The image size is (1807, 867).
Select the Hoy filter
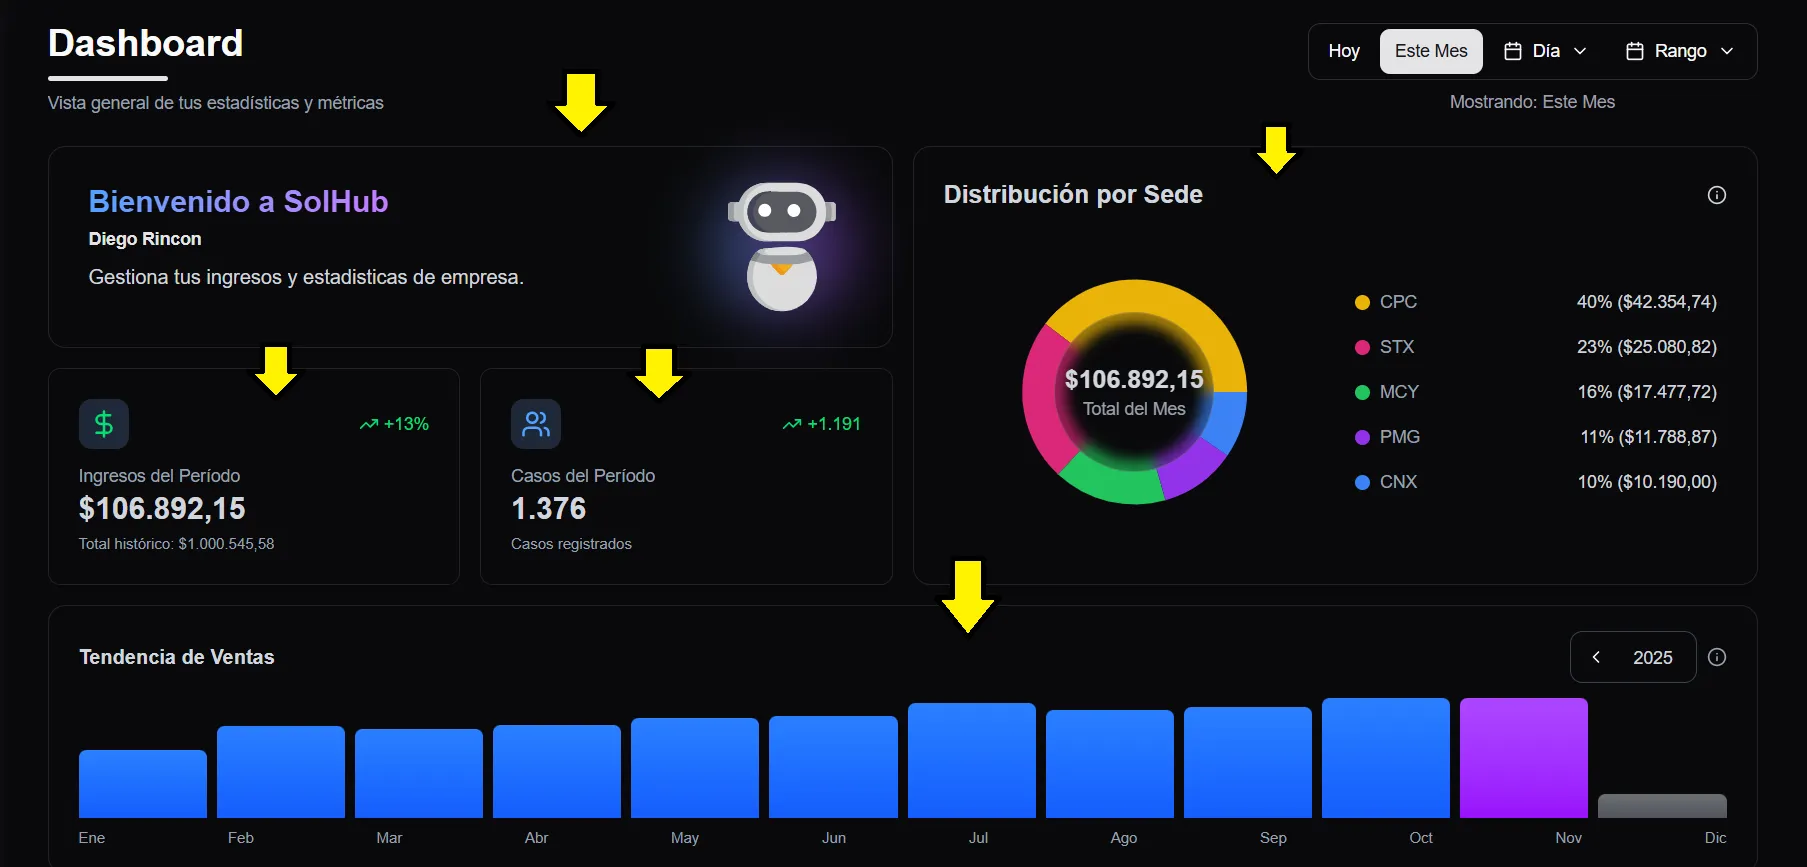coord(1344,51)
